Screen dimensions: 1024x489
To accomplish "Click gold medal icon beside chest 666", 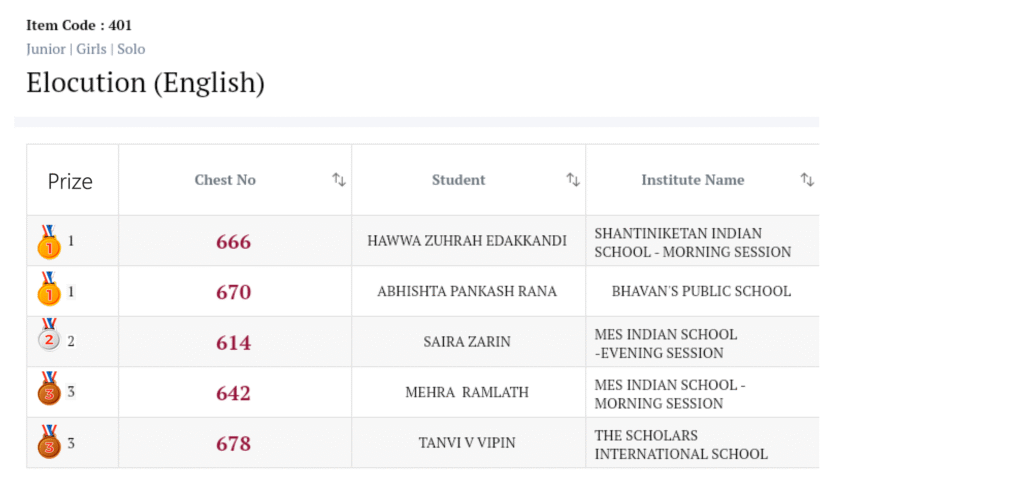I will [x=48, y=242].
